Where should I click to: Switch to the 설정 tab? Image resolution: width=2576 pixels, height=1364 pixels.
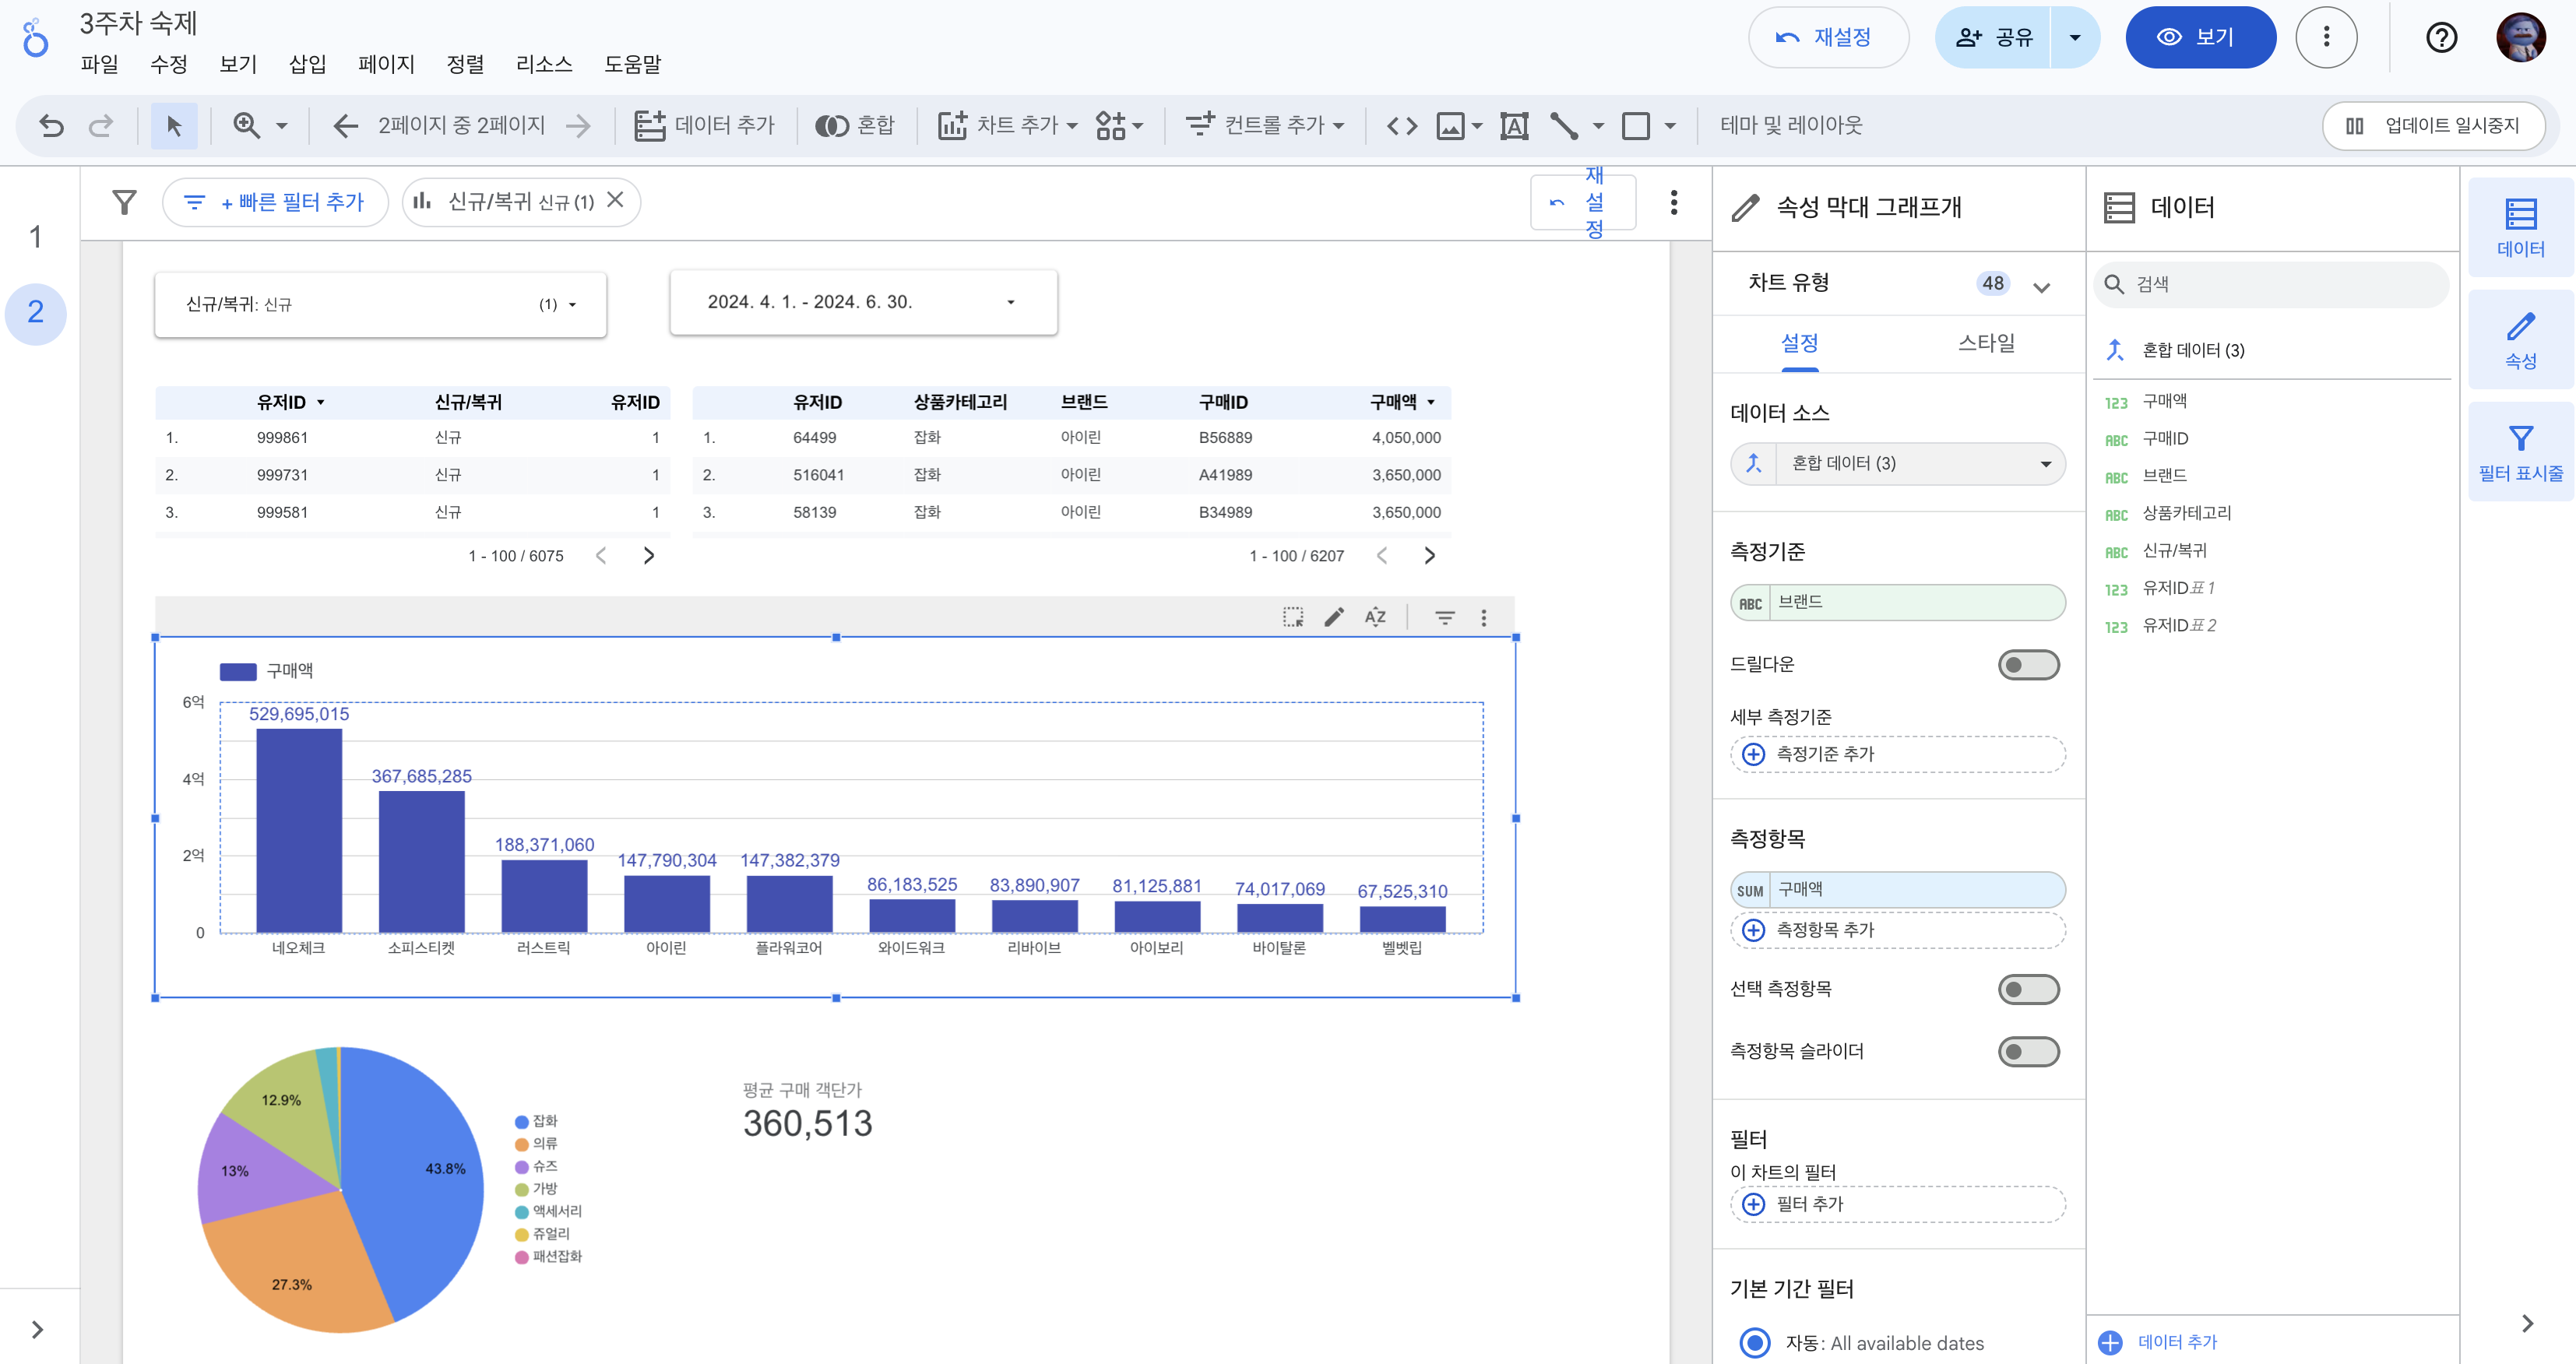click(1799, 343)
